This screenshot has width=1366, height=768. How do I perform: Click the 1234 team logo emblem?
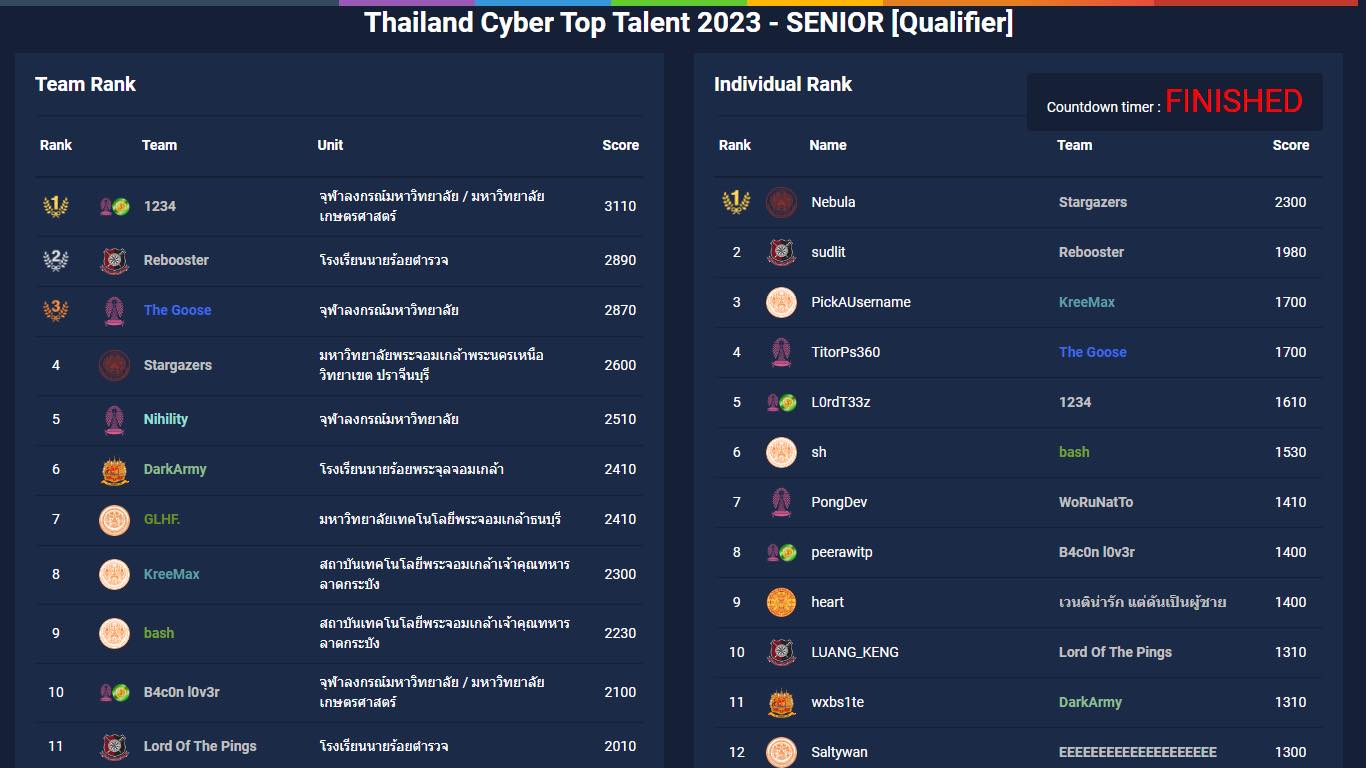(113, 204)
